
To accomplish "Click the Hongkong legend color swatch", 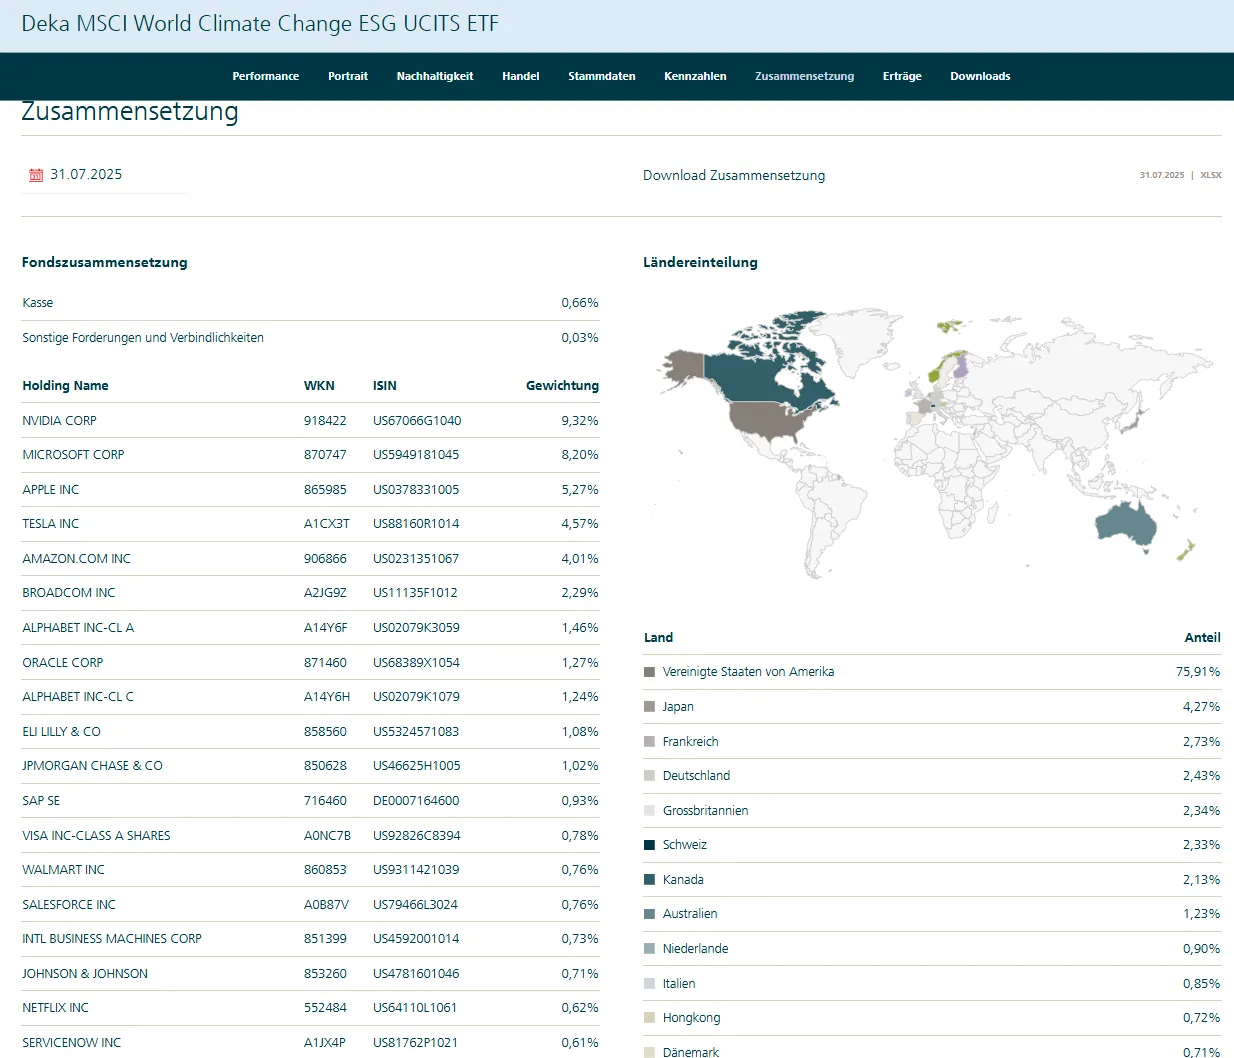I will pyautogui.click(x=650, y=1018).
